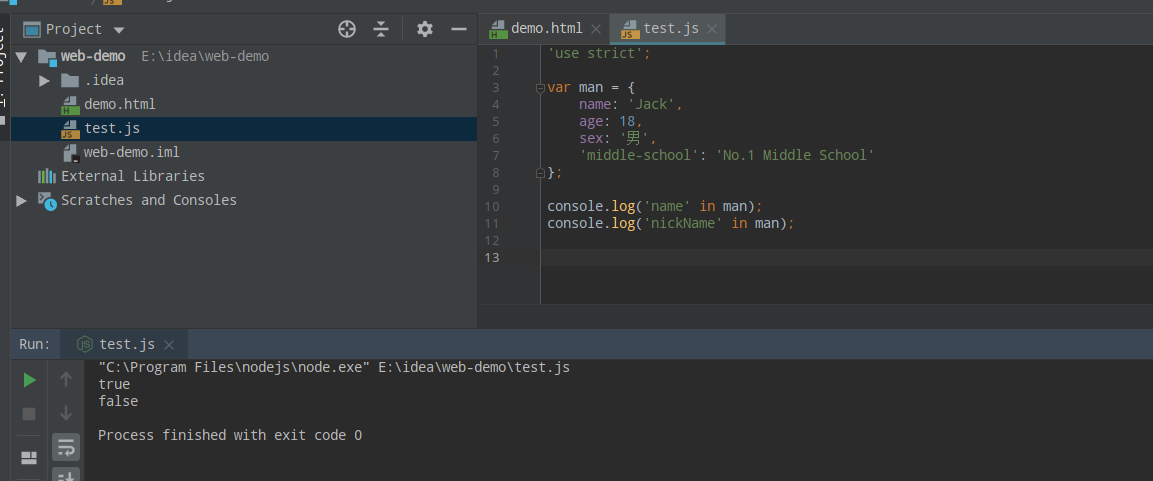Click the number 18 on line 5

[627, 121]
